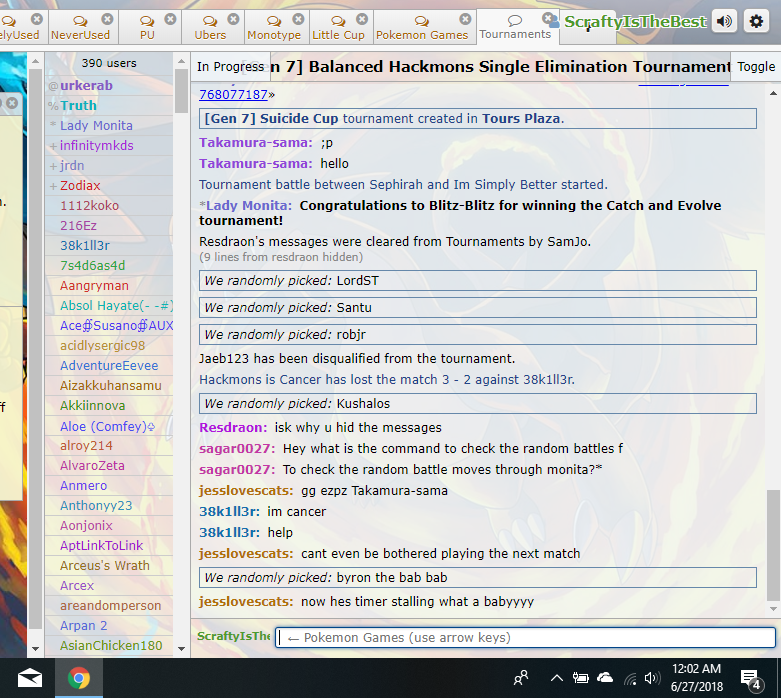Image resolution: width=781 pixels, height=698 pixels.
Task: Click user AsianChicken180
Action: click(x=109, y=646)
